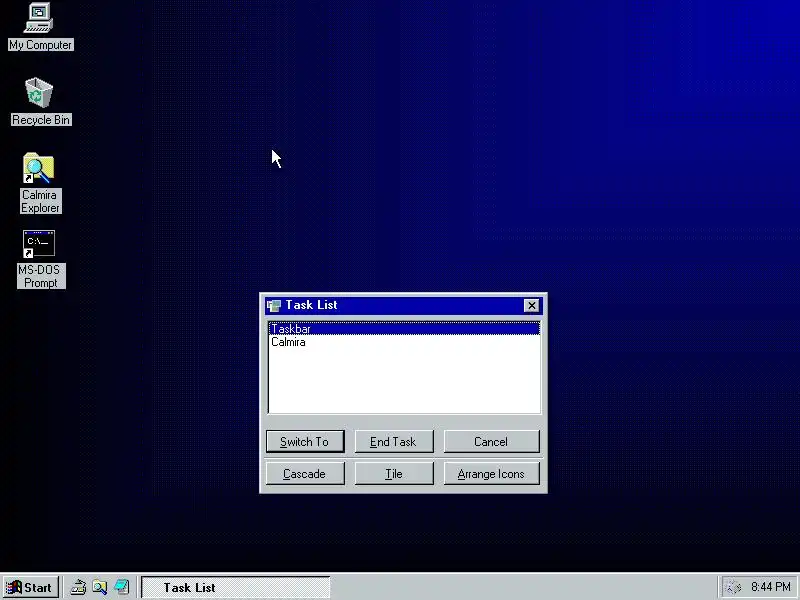Click the Arrange Icons button

pyautogui.click(x=491, y=474)
